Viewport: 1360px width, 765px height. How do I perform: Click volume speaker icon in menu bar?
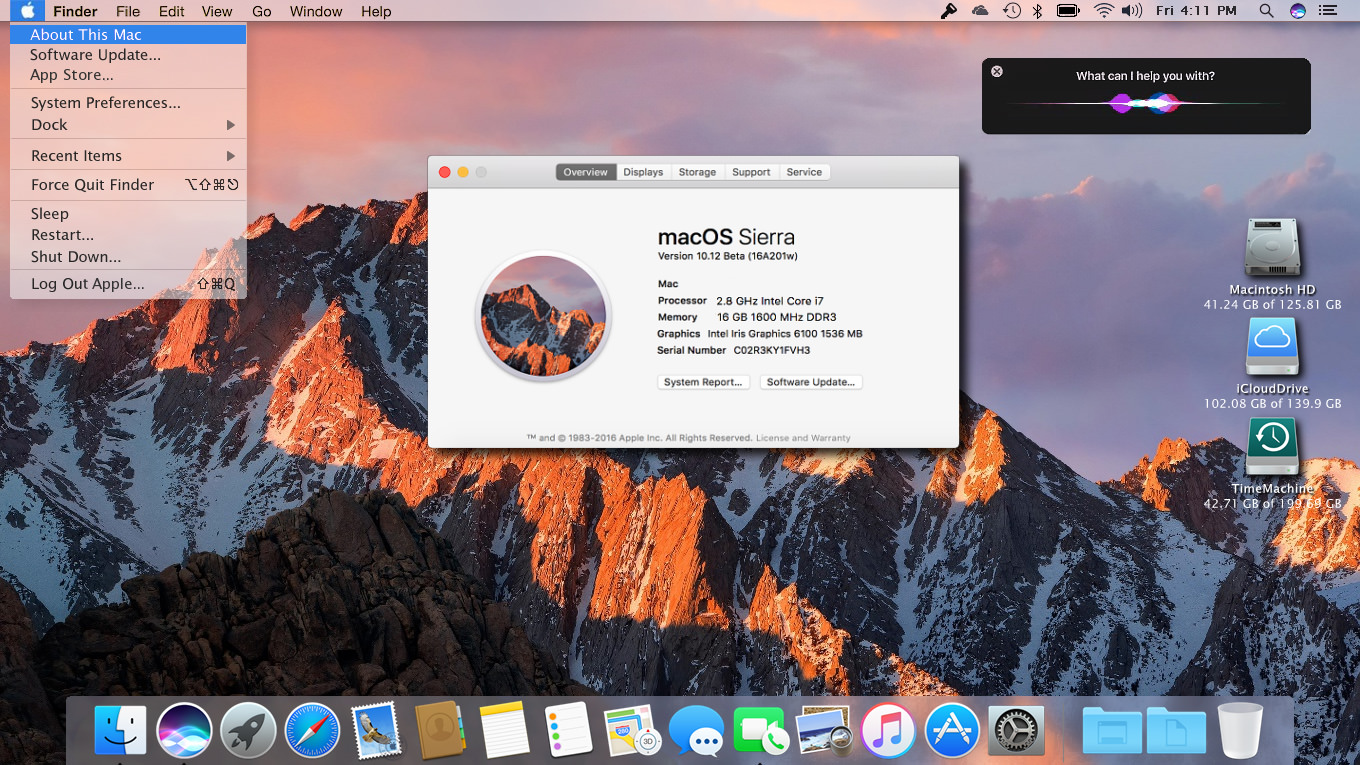click(x=1132, y=11)
